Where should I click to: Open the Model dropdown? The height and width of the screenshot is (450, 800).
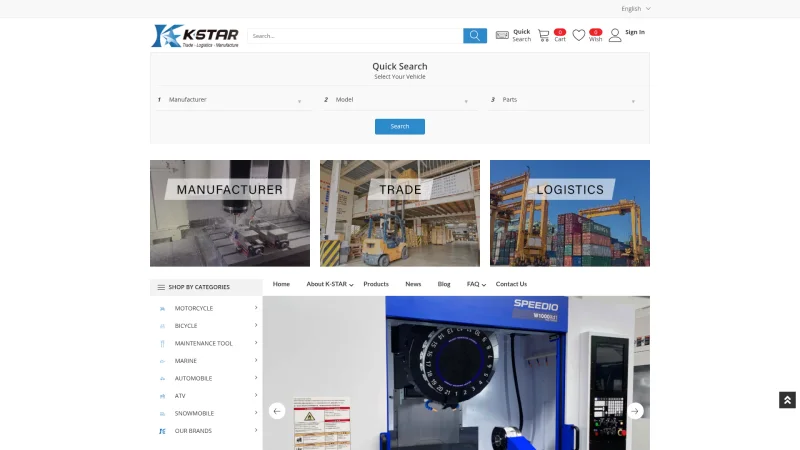coord(400,100)
